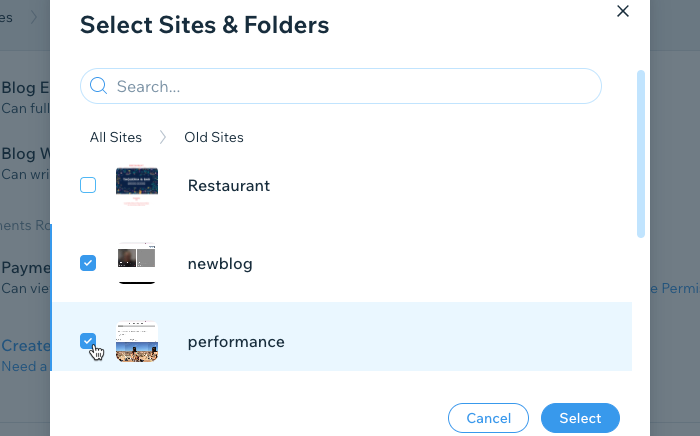Image resolution: width=700 pixels, height=436 pixels.
Task: Select the Restaurant site name
Action: click(x=229, y=186)
